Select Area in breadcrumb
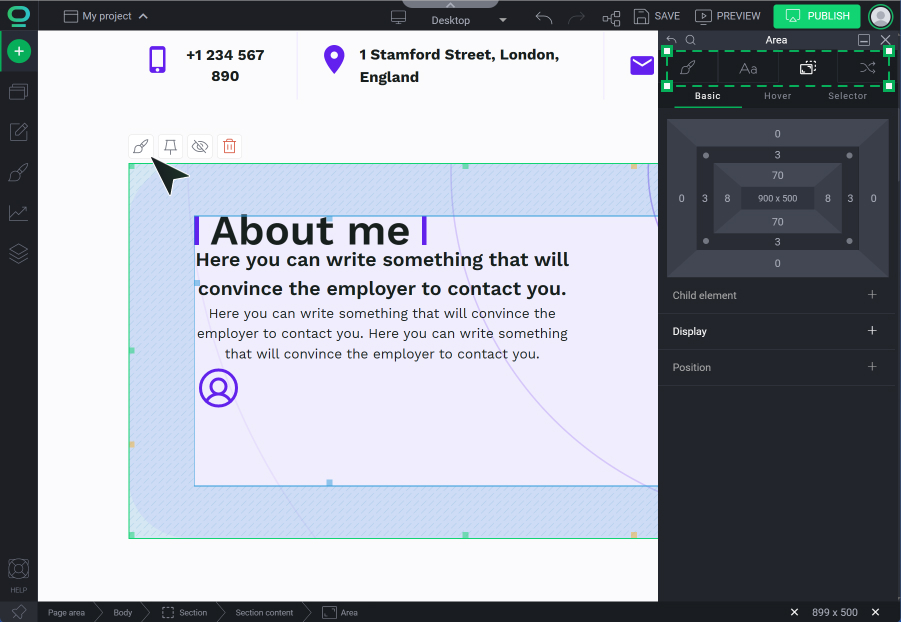This screenshot has width=901, height=622. 340,613
